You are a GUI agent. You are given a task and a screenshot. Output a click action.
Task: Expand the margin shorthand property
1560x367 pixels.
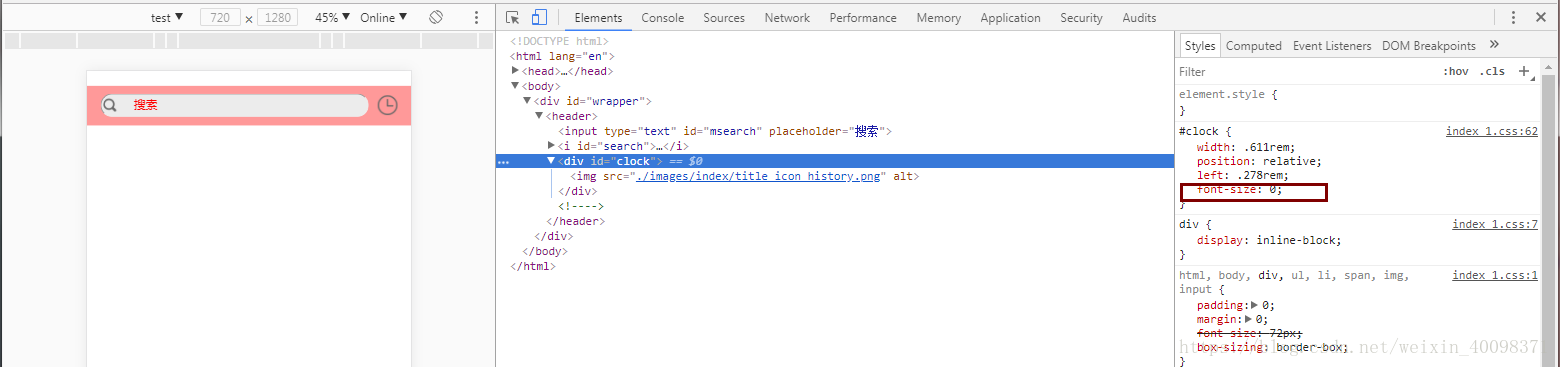click(x=1248, y=320)
